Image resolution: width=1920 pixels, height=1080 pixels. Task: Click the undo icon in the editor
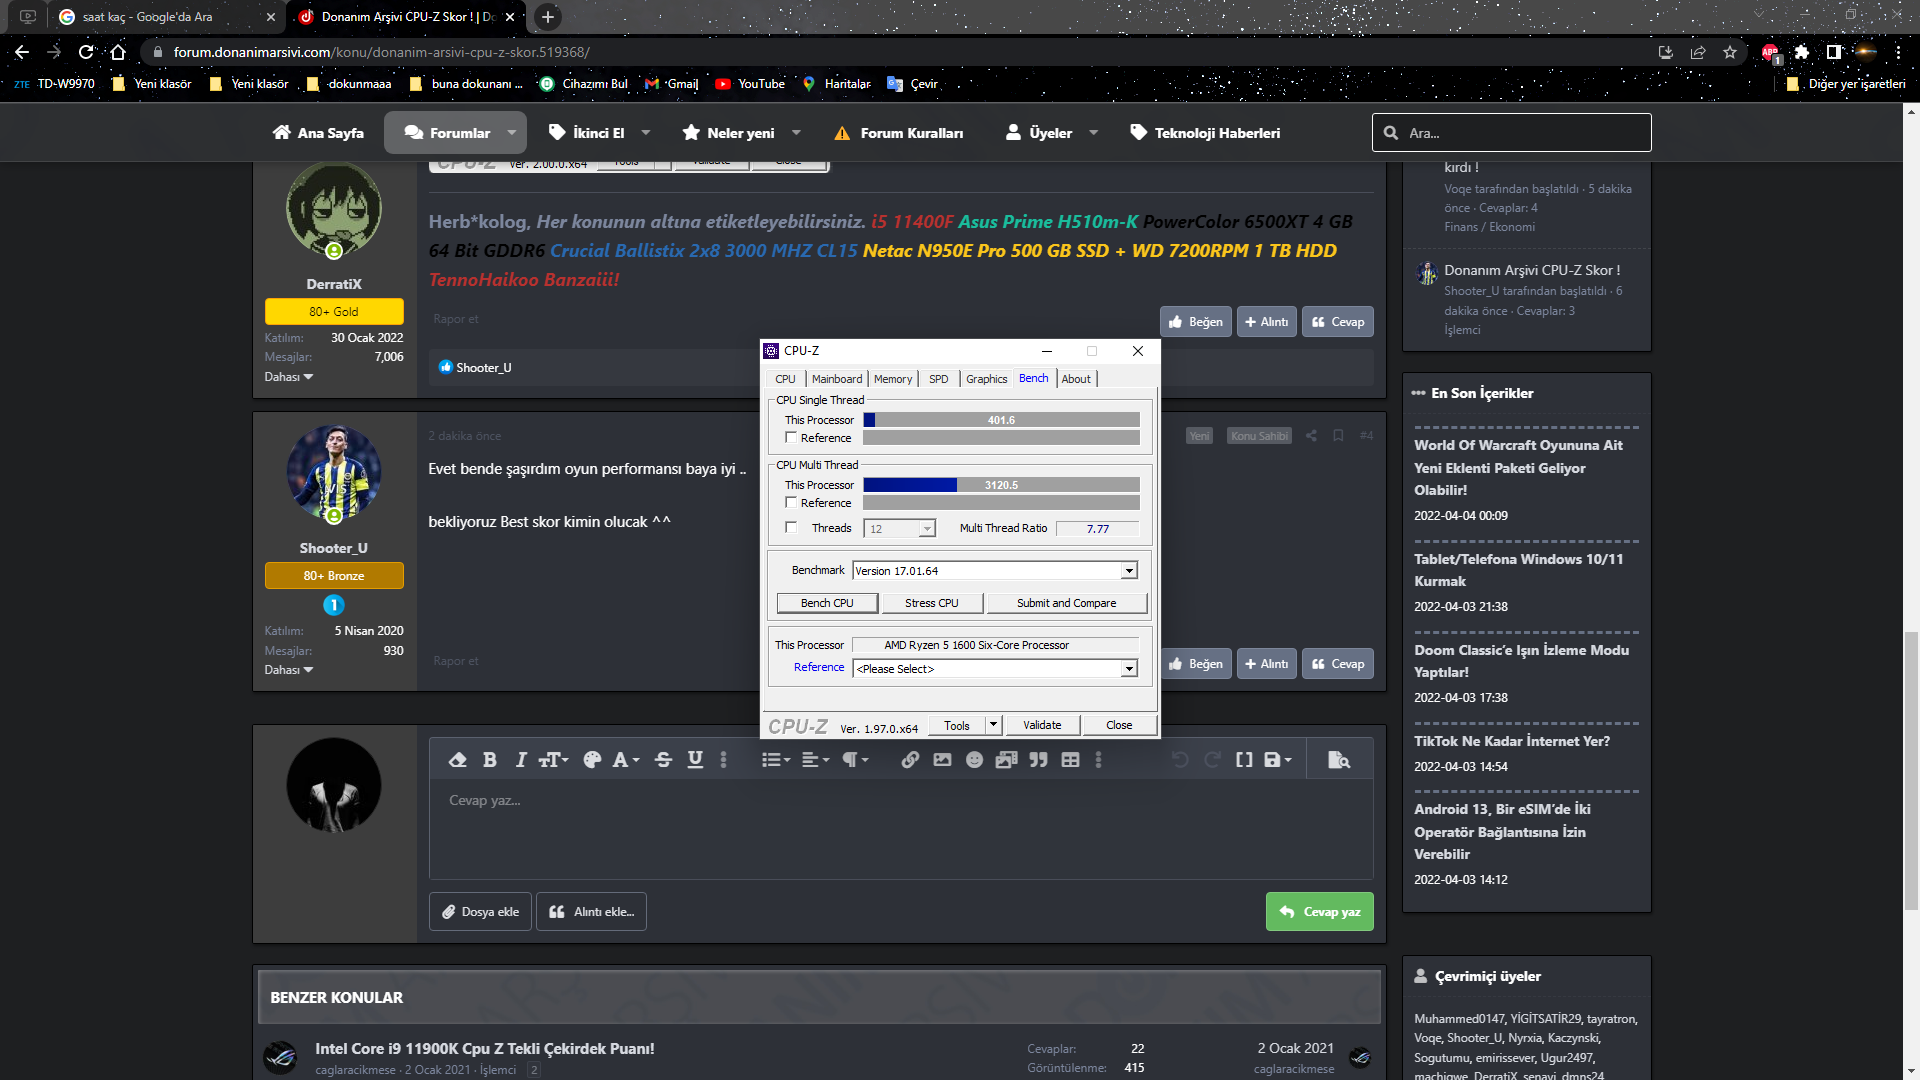(1180, 760)
